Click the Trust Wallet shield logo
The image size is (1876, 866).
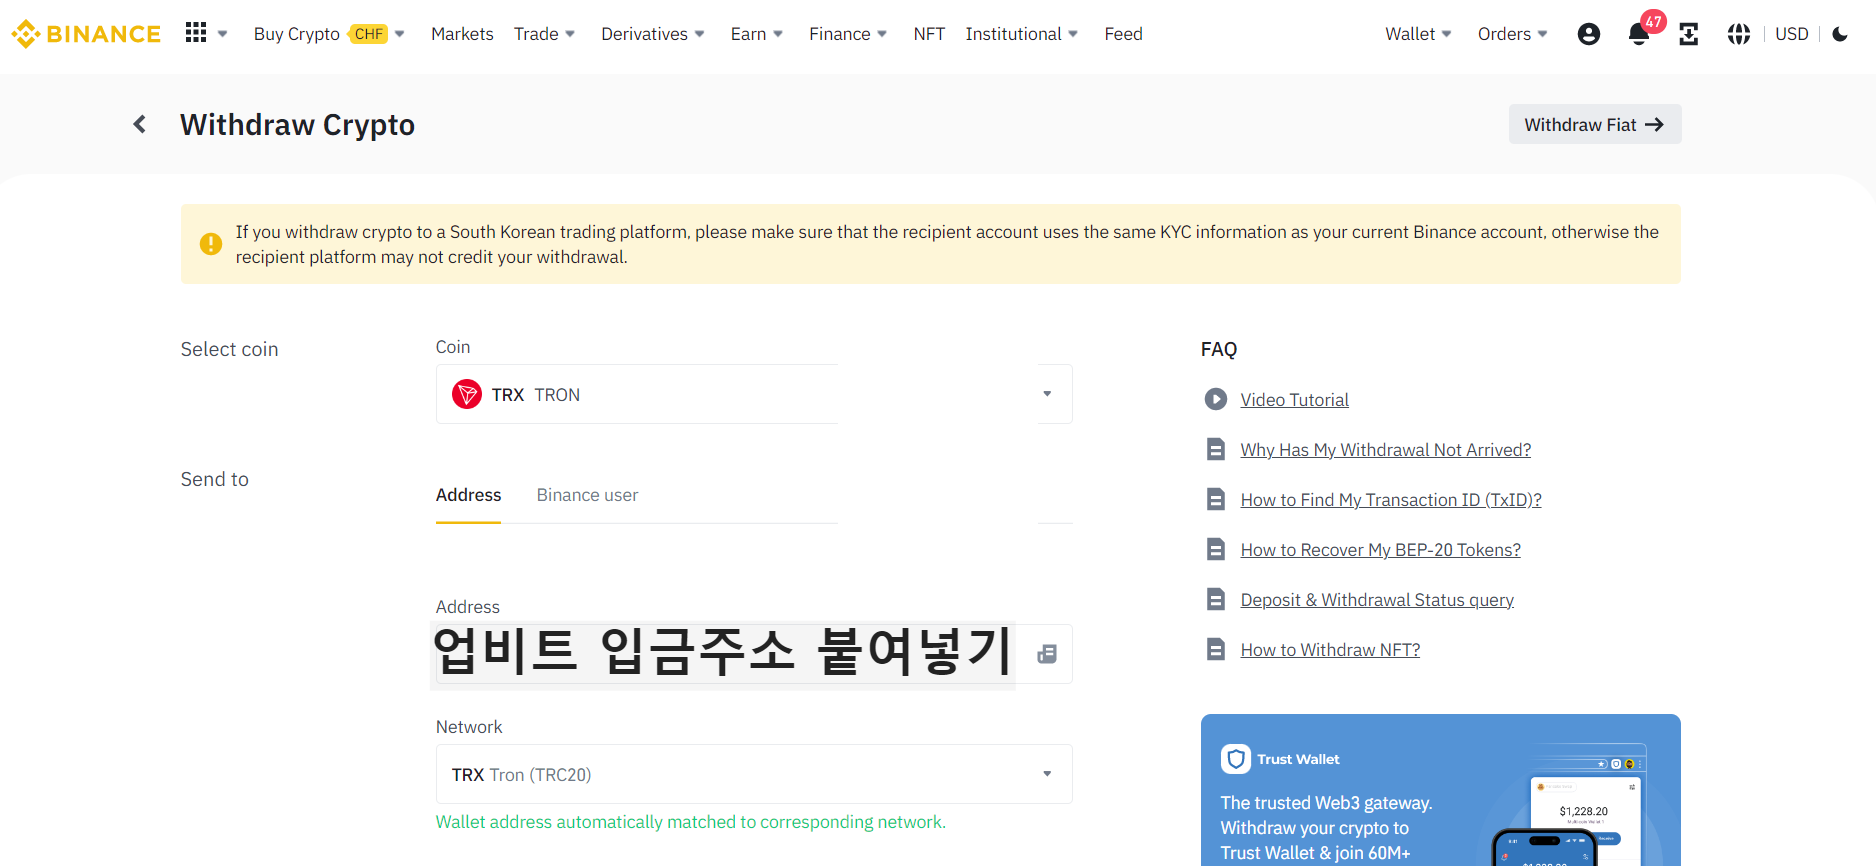click(1236, 759)
